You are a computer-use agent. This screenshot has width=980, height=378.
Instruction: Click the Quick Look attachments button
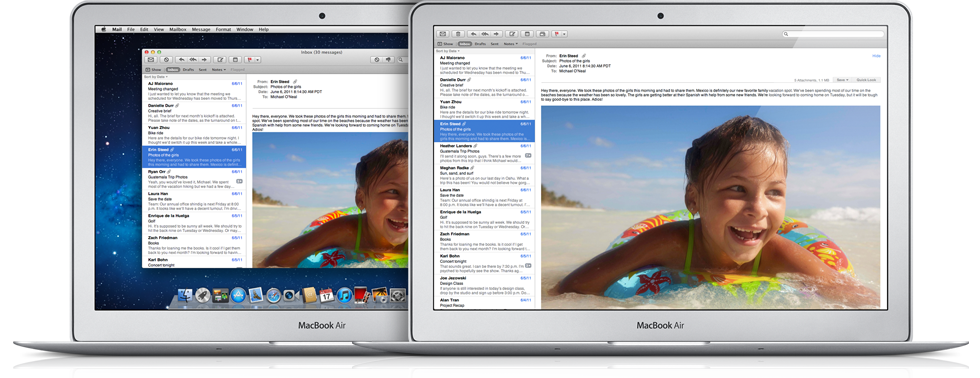[866, 80]
